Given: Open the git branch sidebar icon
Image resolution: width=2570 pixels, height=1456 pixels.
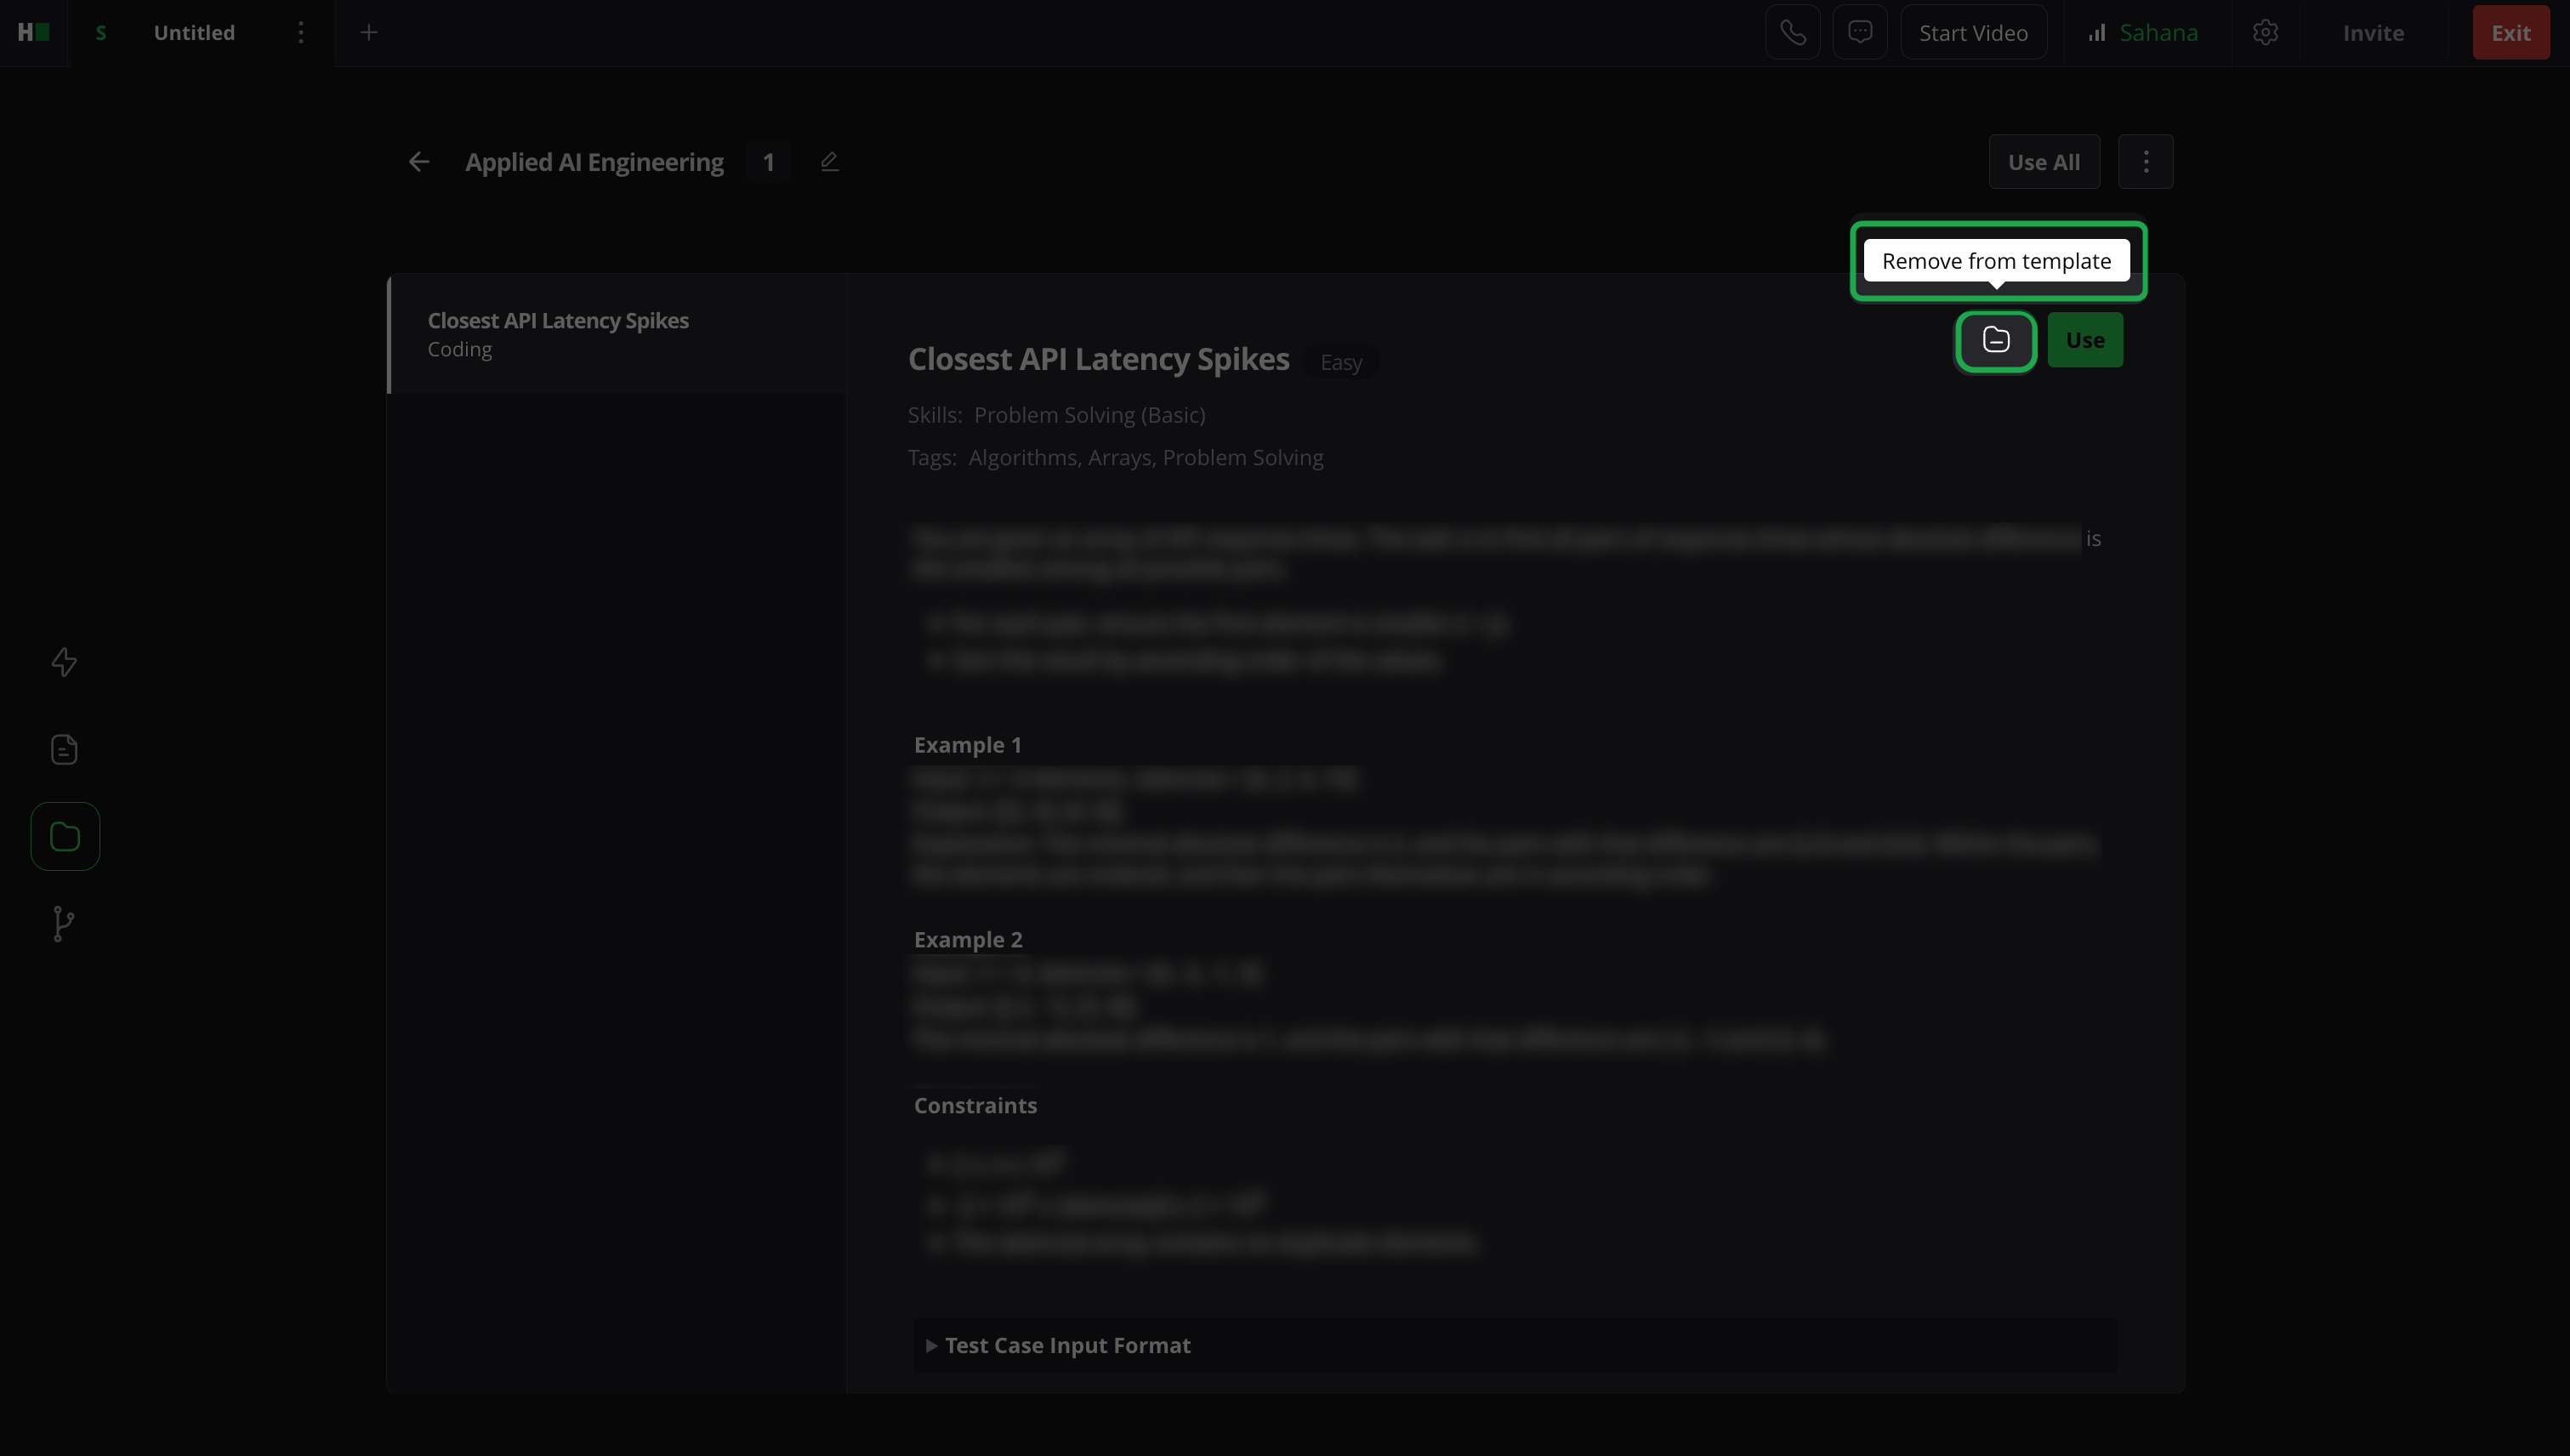Looking at the screenshot, I should tap(64, 923).
